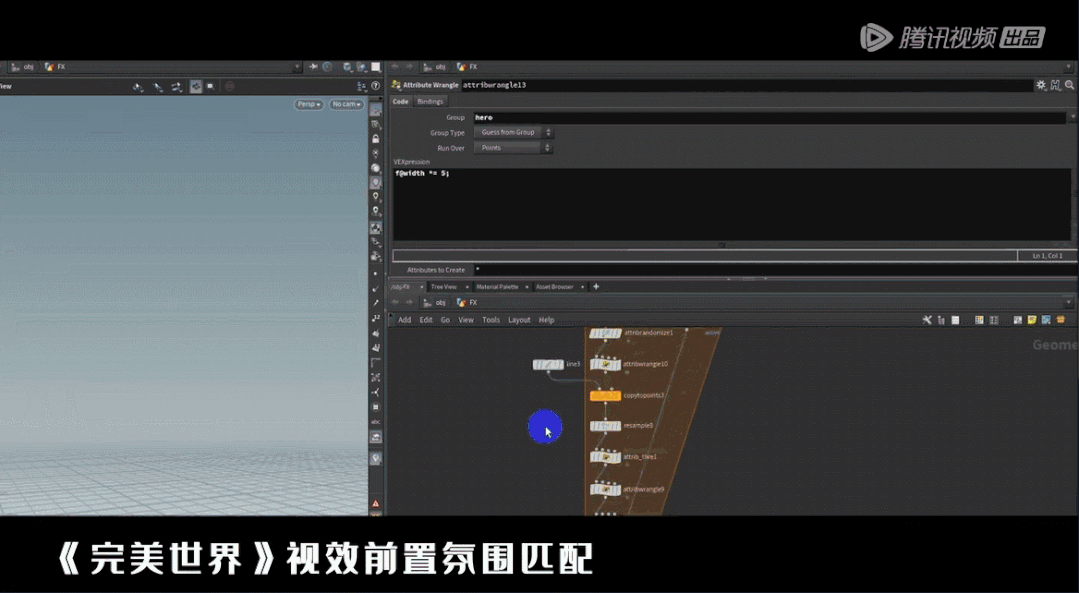Select the copytopoints3 node

pyautogui.click(x=605, y=395)
